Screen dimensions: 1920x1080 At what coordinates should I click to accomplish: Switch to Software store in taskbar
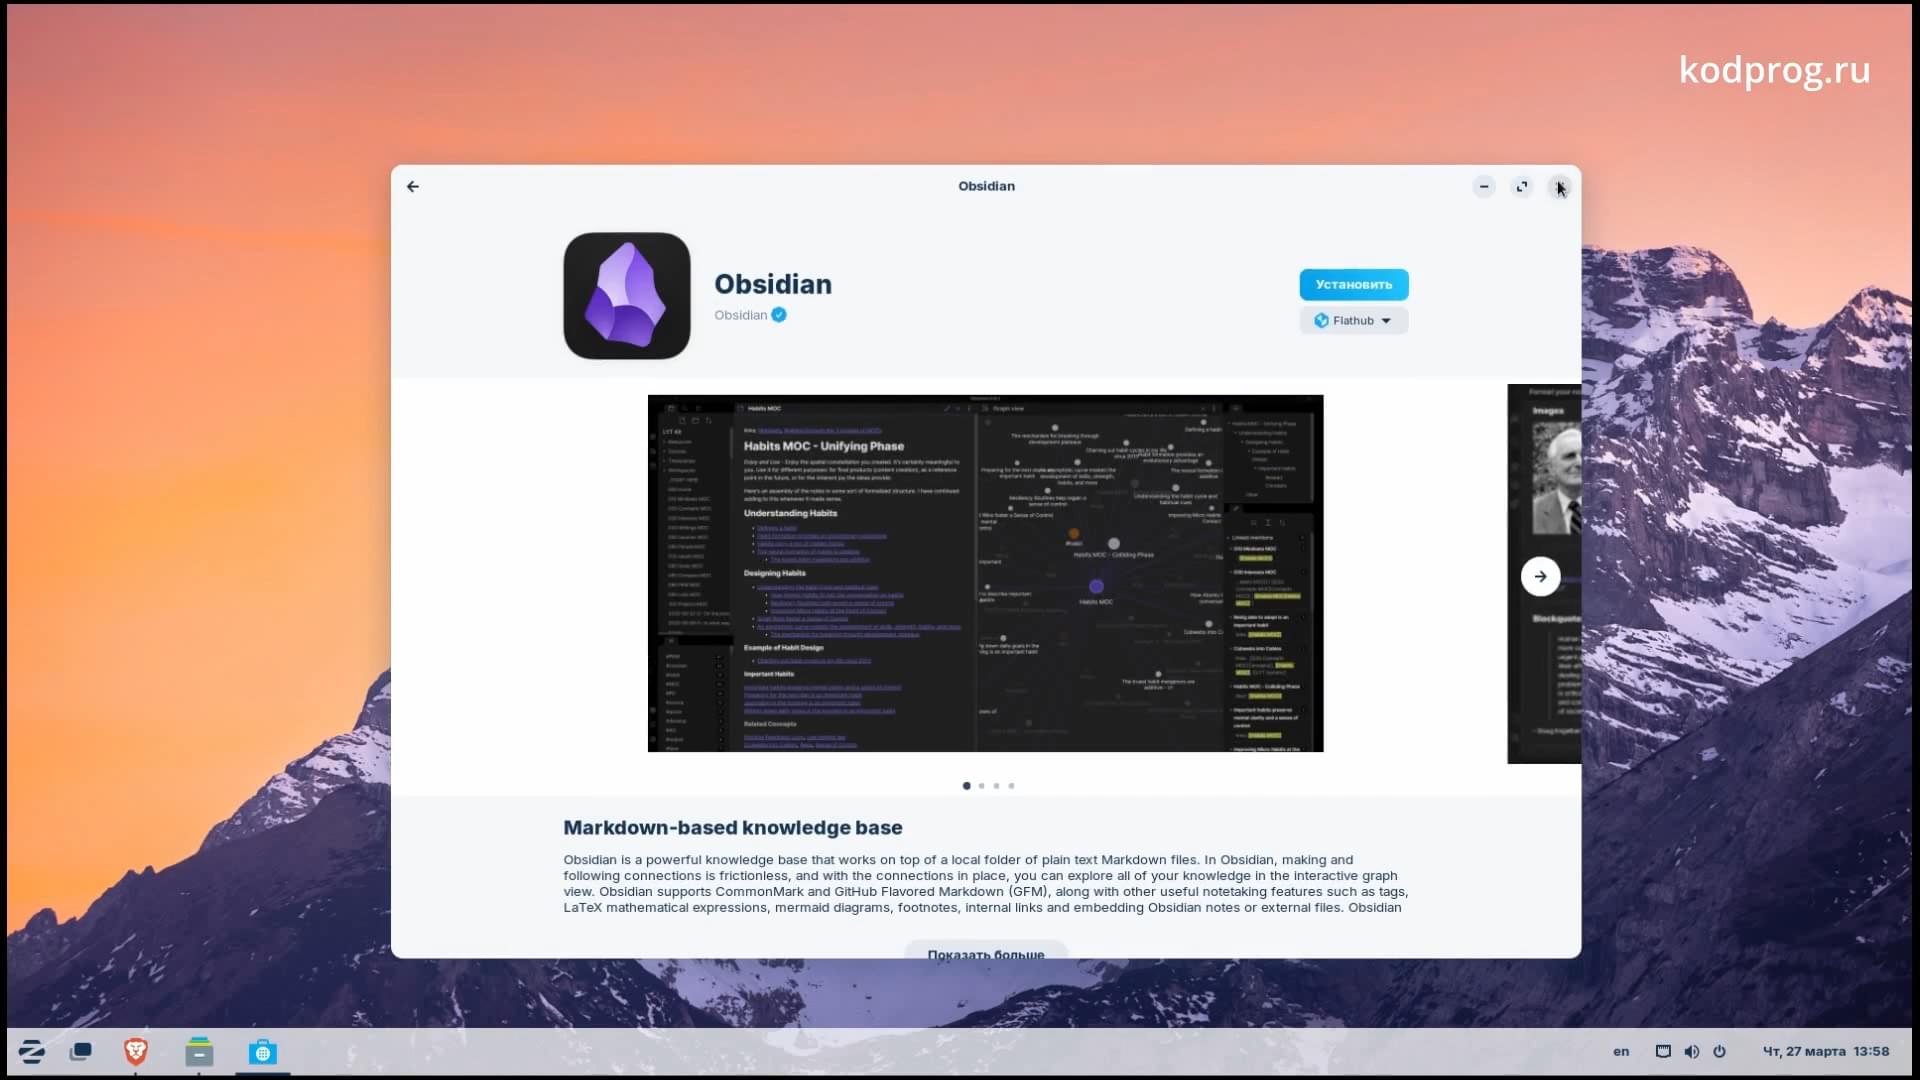click(x=263, y=1051)
